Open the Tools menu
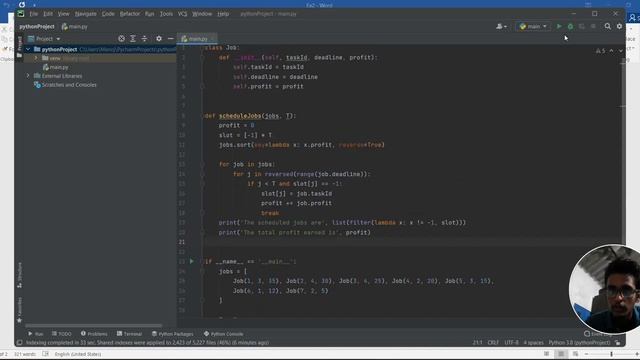Viewport: 640px width, 360px height. pos(166,14)
